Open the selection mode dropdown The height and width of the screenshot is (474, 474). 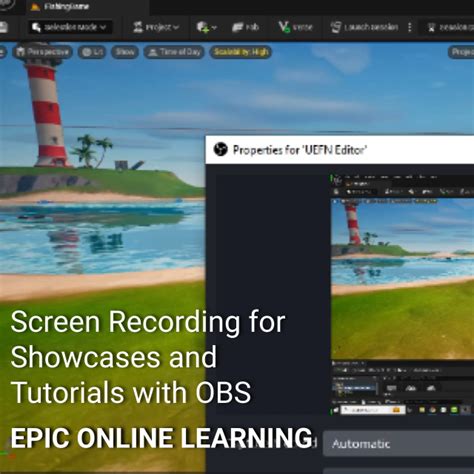pos(69,27)
